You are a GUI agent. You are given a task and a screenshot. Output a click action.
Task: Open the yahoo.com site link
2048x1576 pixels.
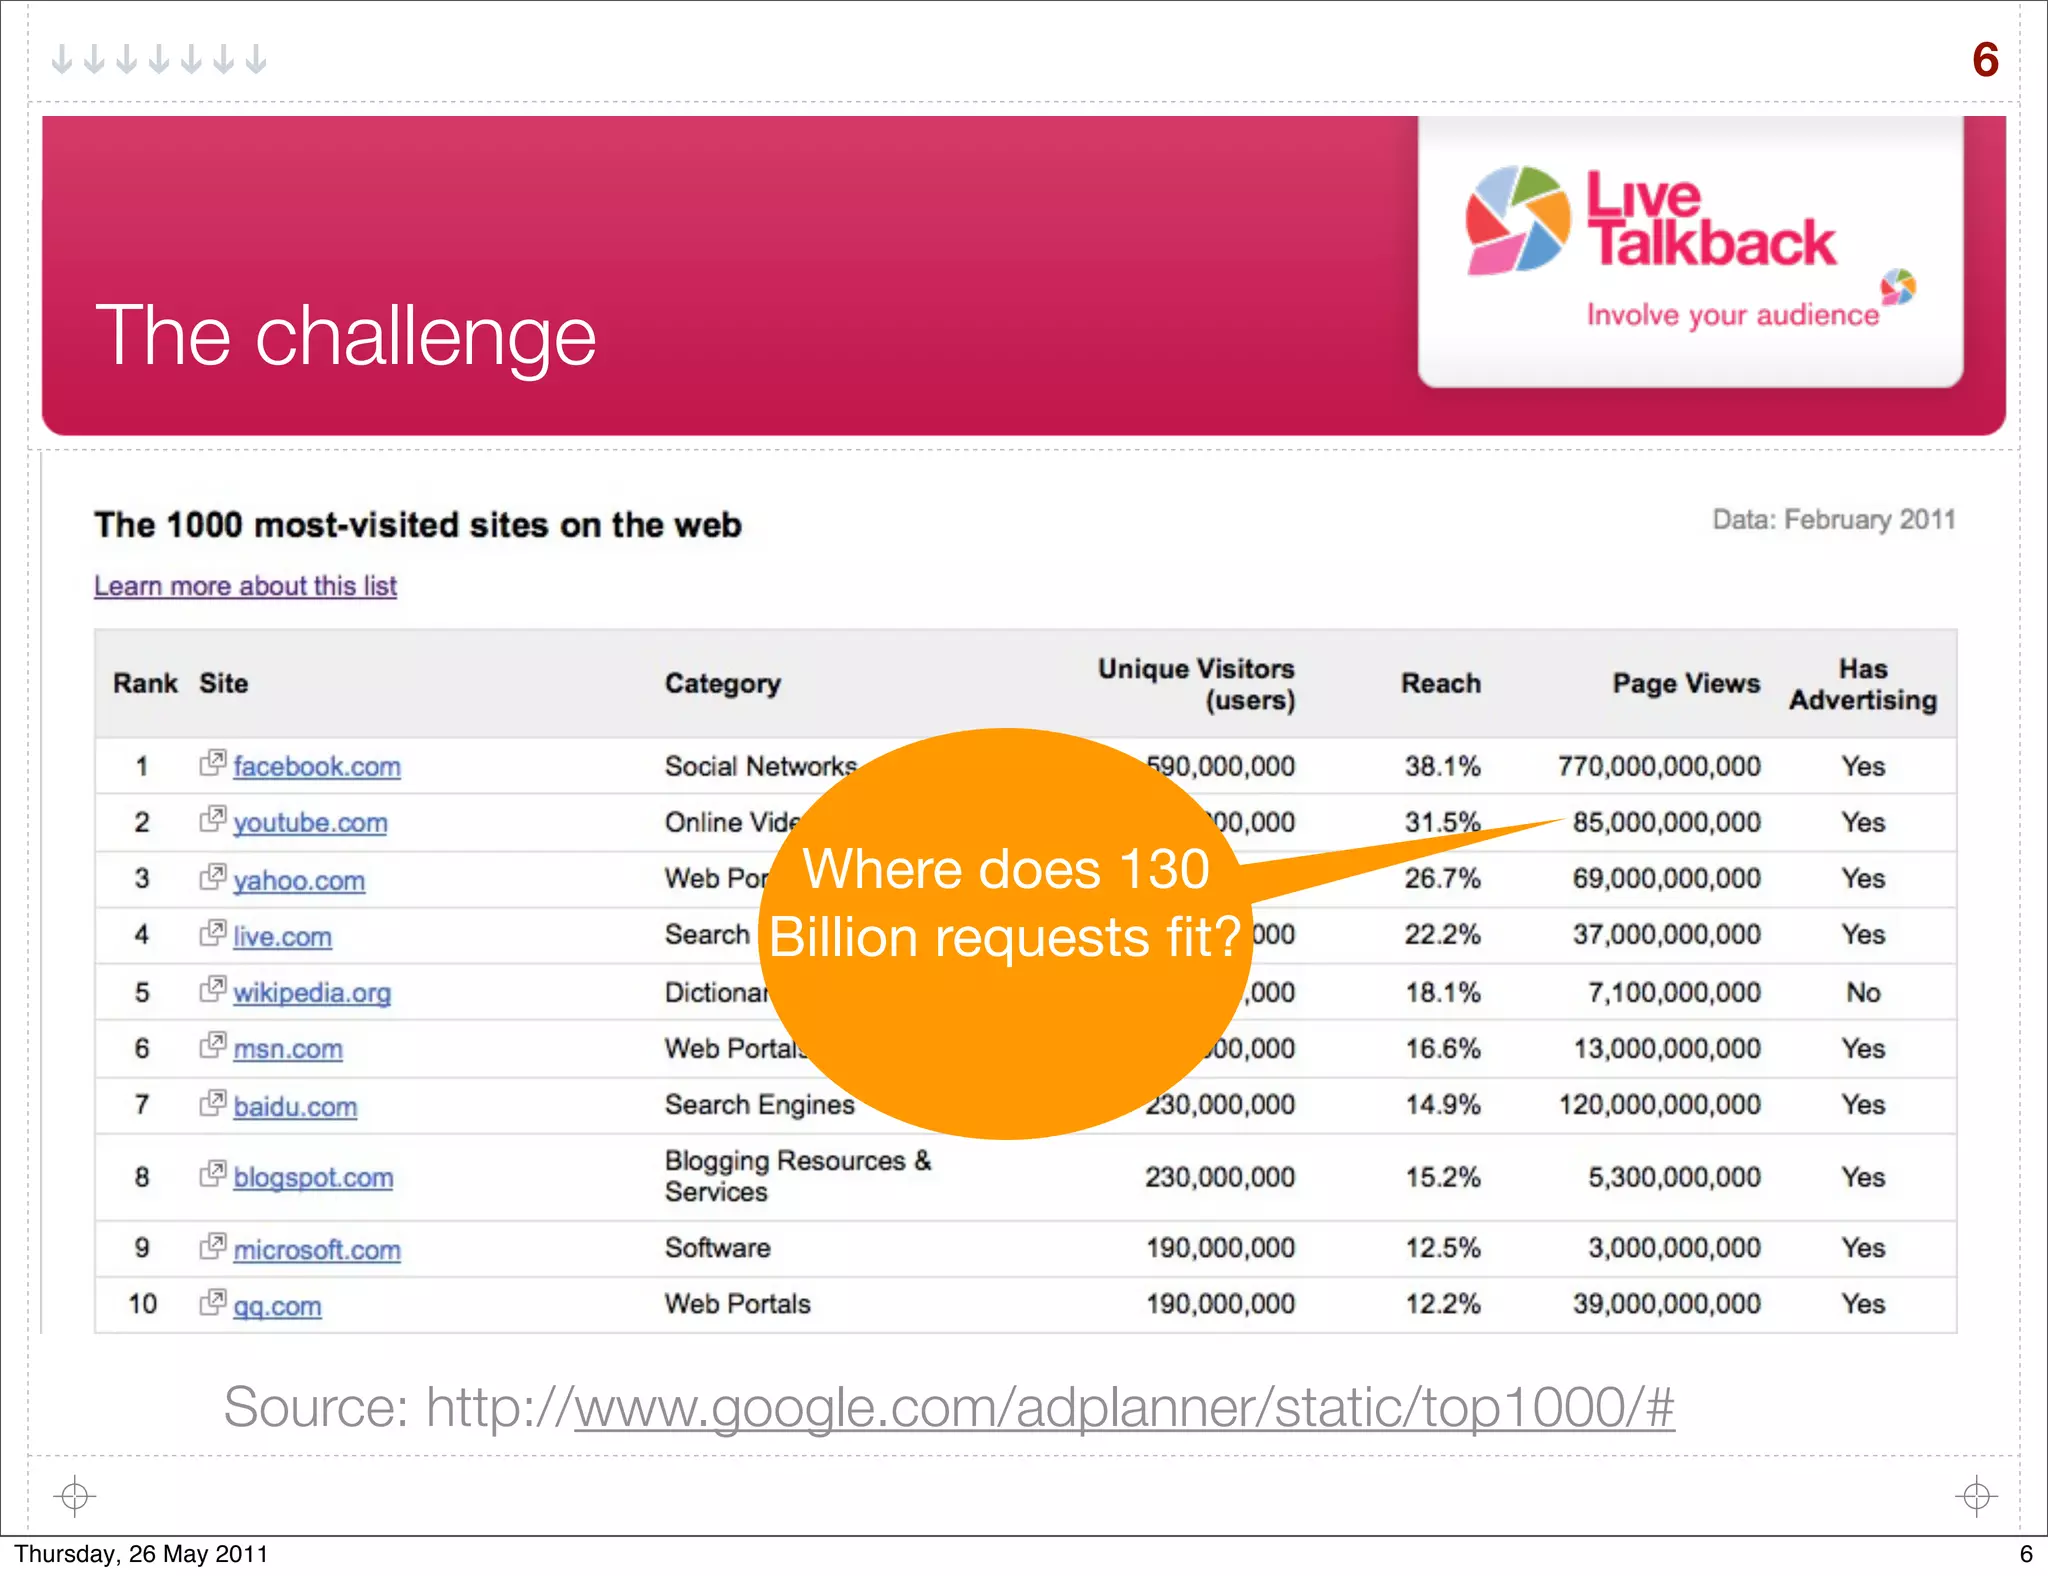pyautogui.click(x=299, y=881)
